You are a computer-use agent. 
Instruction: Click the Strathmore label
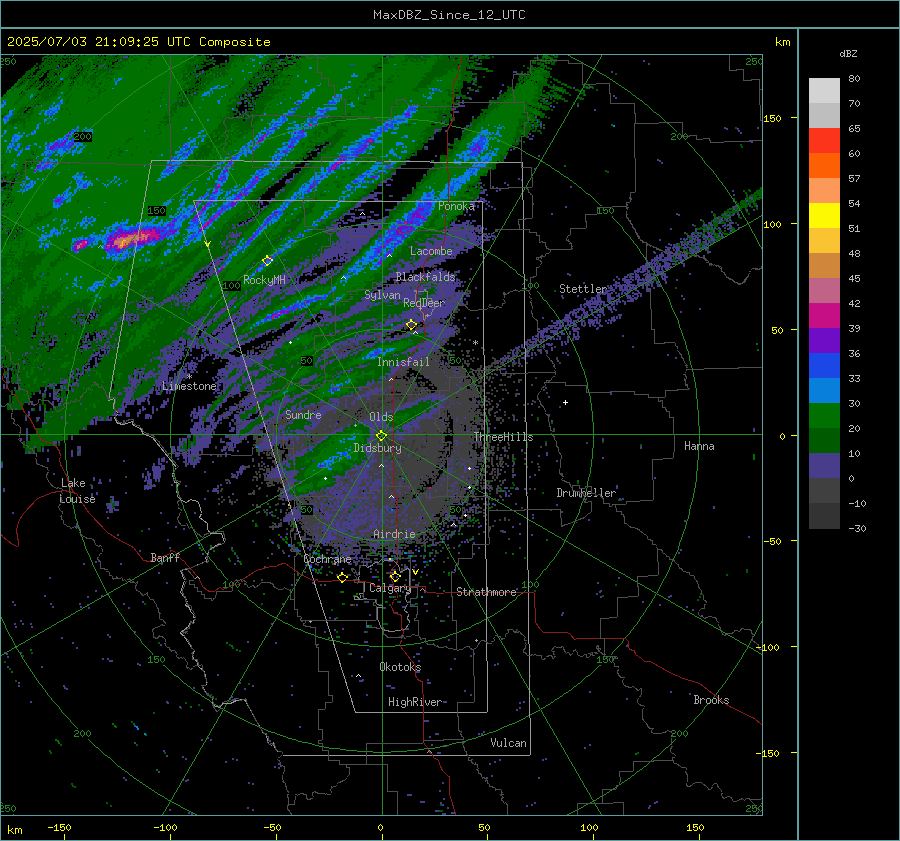487,592
